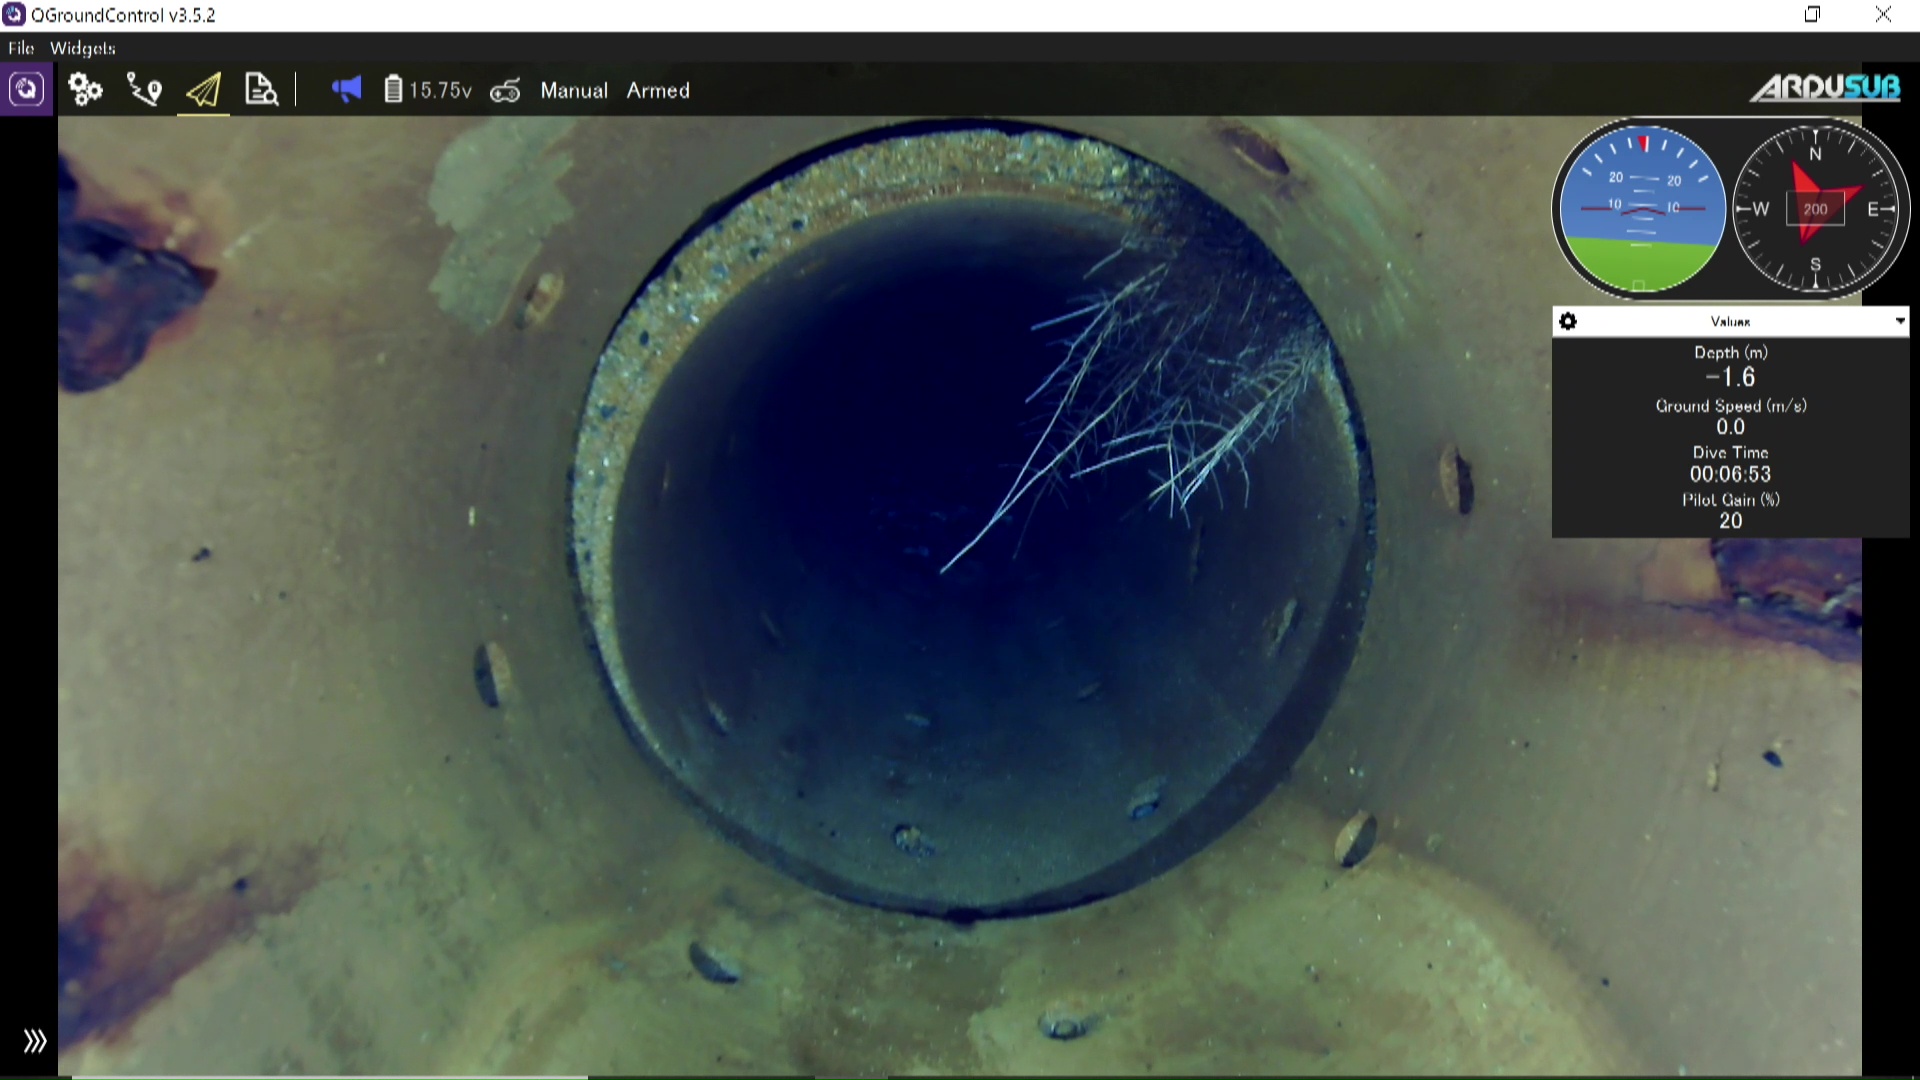Screen dimensions: 1920x1080
Task: Open the Analyze log viewer icon
Action: point(261,90)
